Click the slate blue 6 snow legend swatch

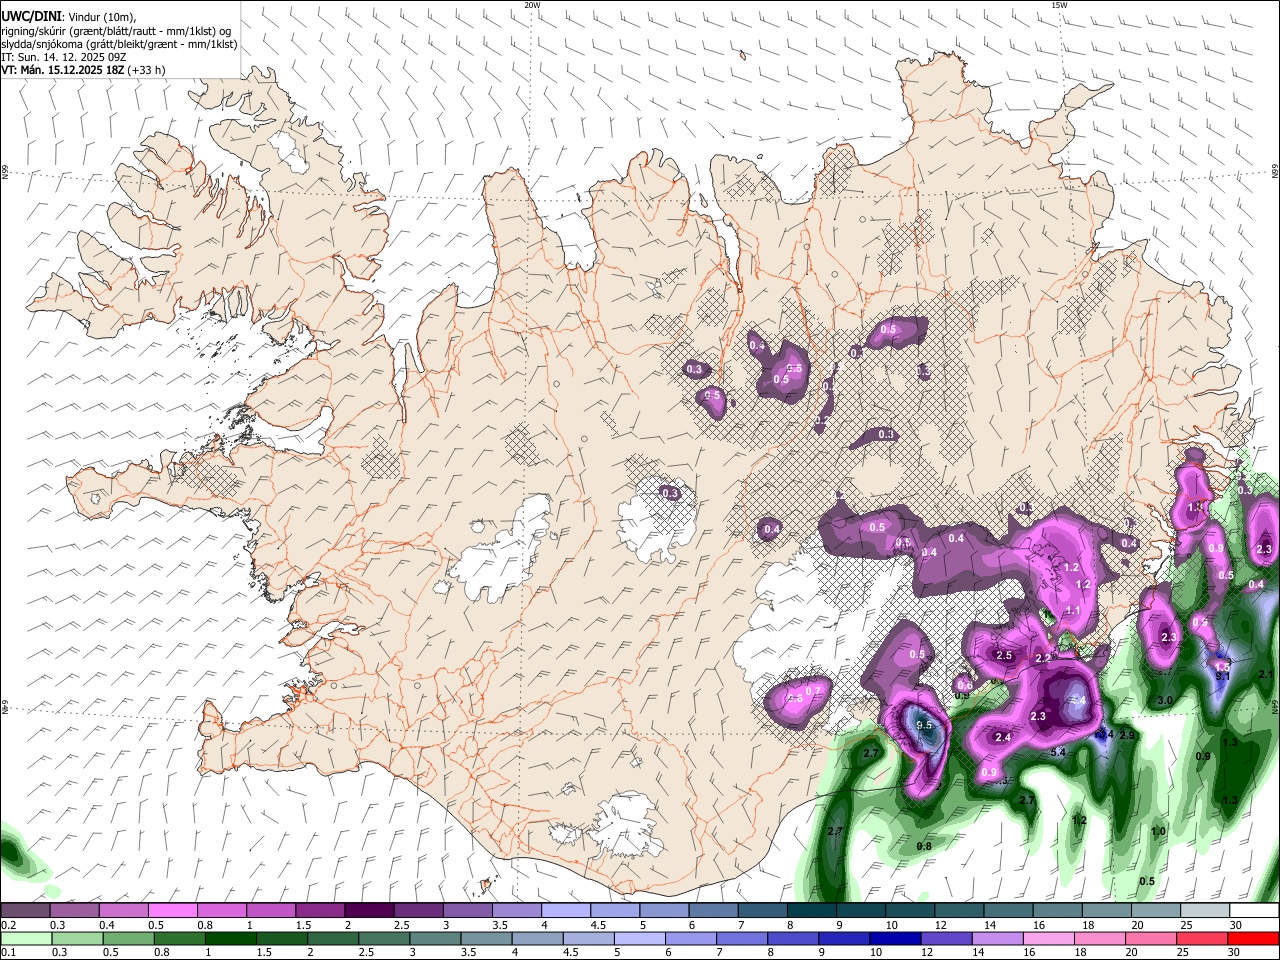713,911
